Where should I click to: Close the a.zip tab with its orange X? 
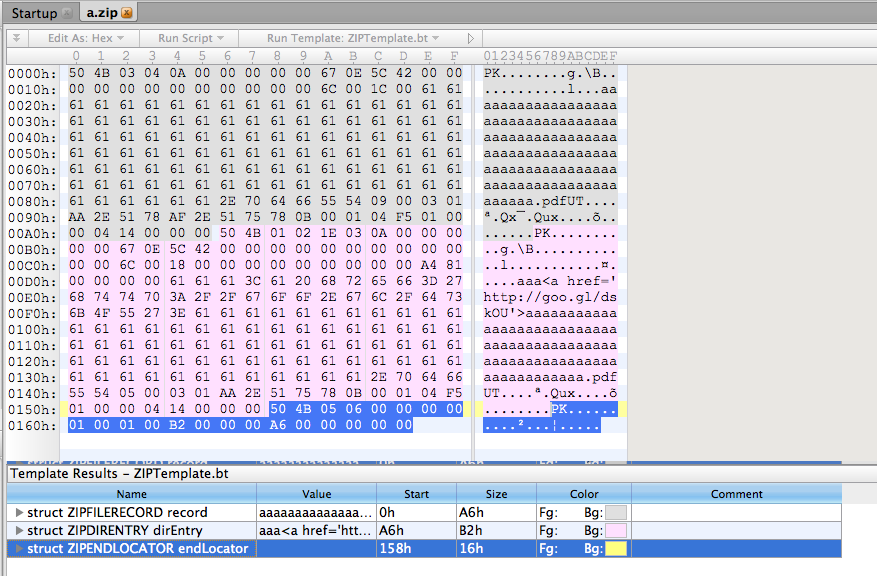click(x=127, y=12)
